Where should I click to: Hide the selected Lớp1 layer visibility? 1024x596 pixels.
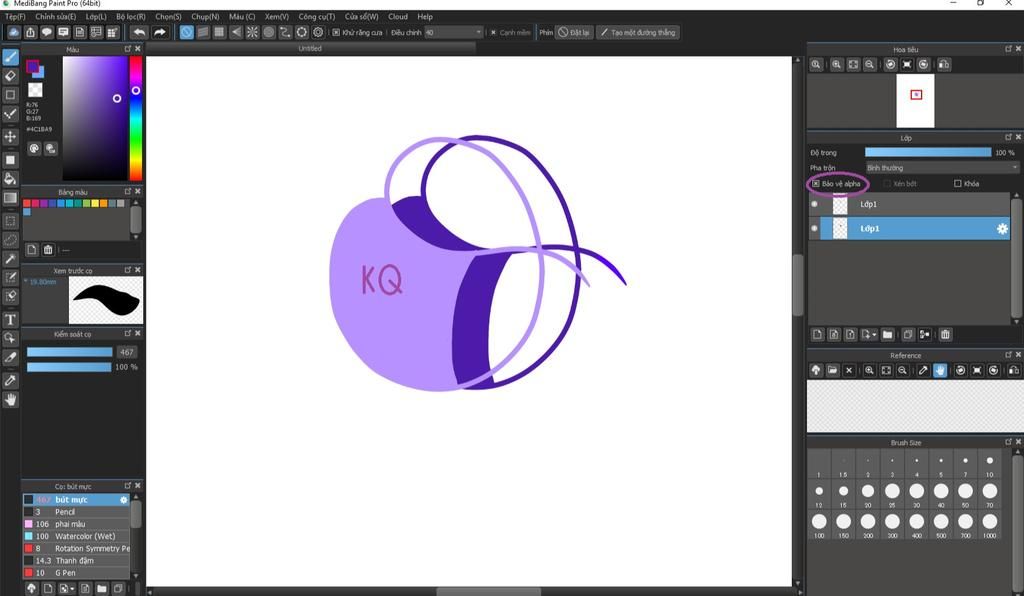pos(814,228)
